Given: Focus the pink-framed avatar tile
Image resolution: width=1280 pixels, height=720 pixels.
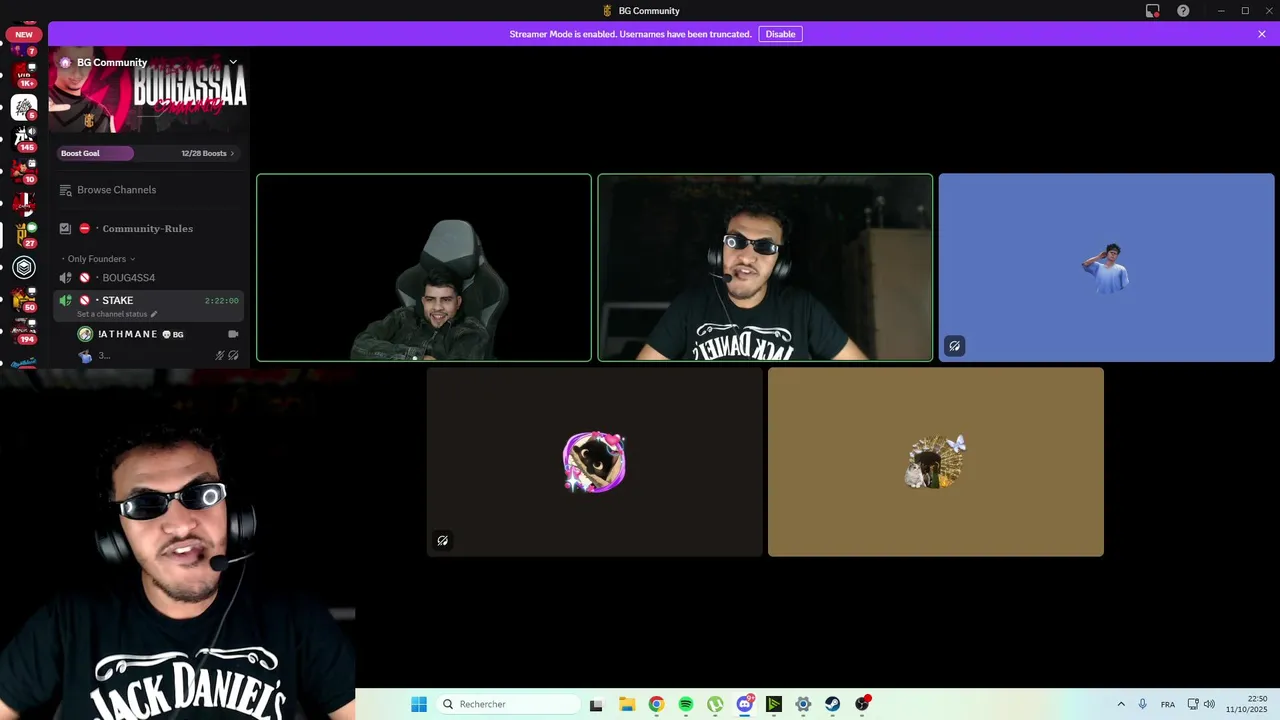Looking at the screenshot, I should click(594, 462).
